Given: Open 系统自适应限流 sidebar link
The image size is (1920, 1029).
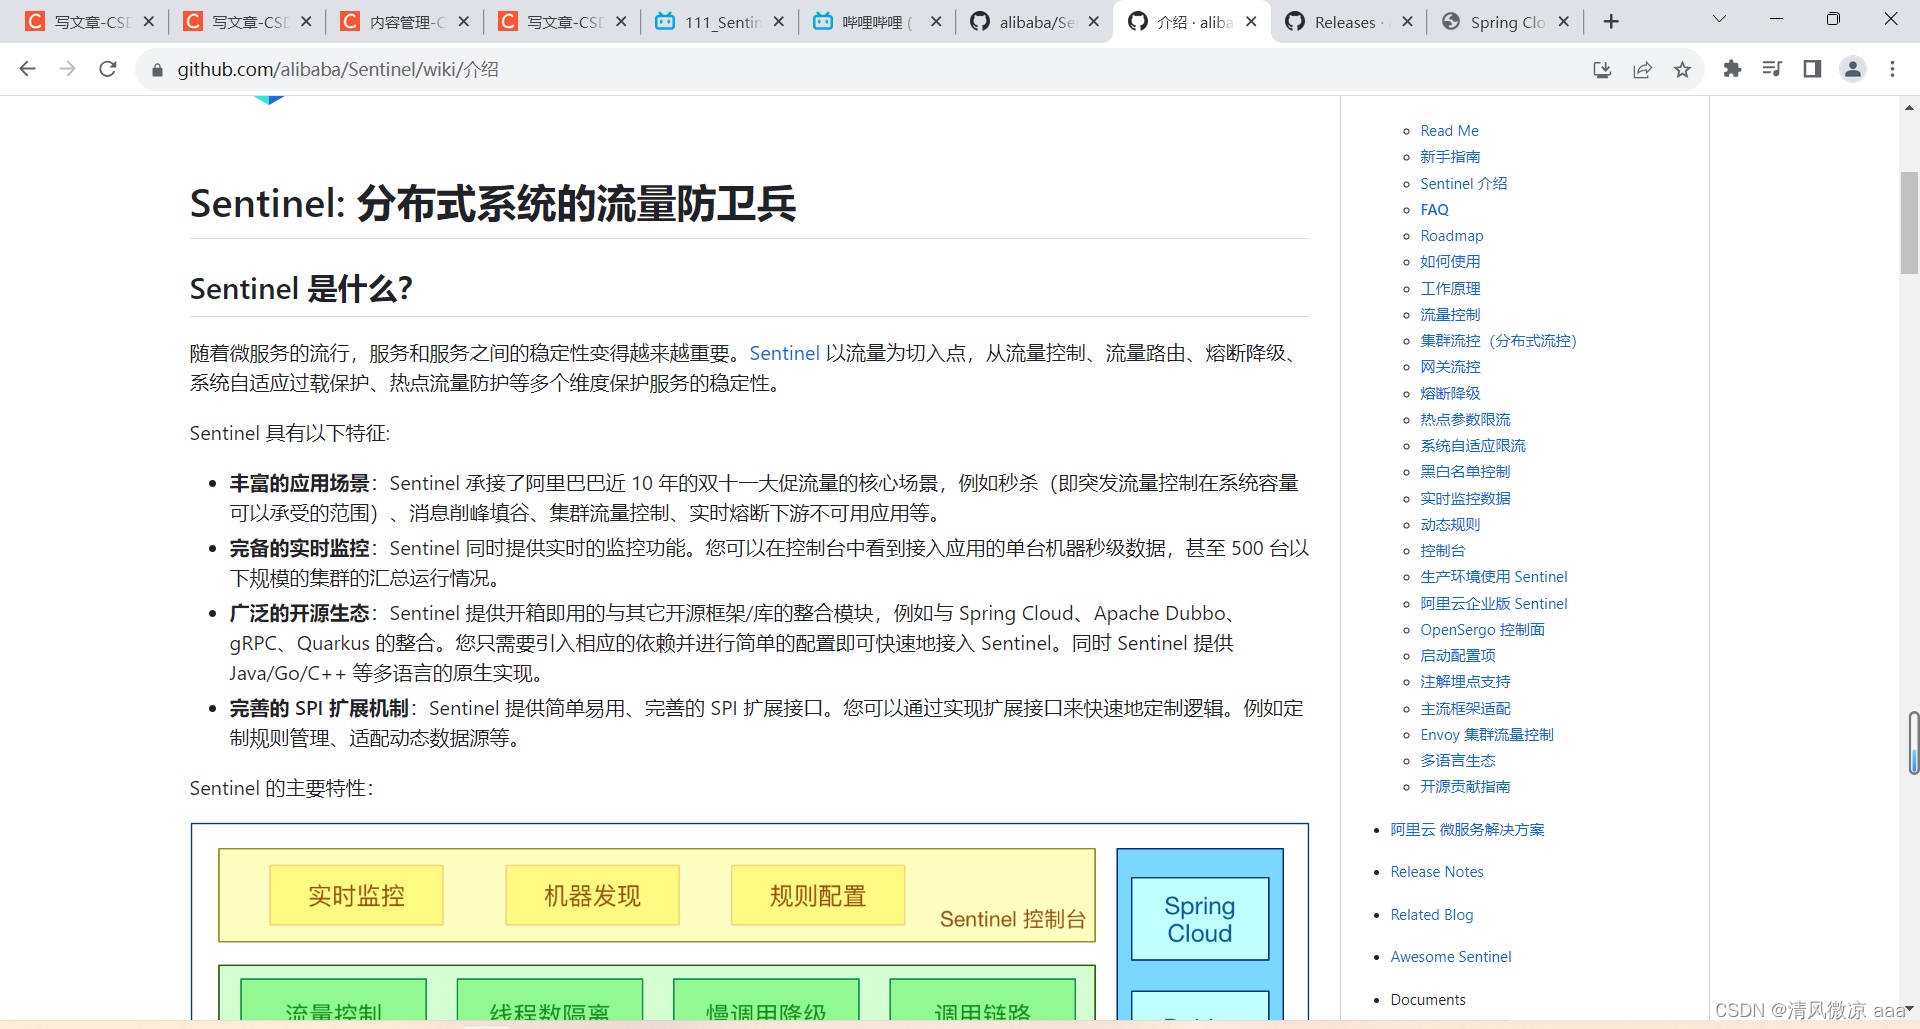Looking at the screenshot, I should [x=1473, y=446].
